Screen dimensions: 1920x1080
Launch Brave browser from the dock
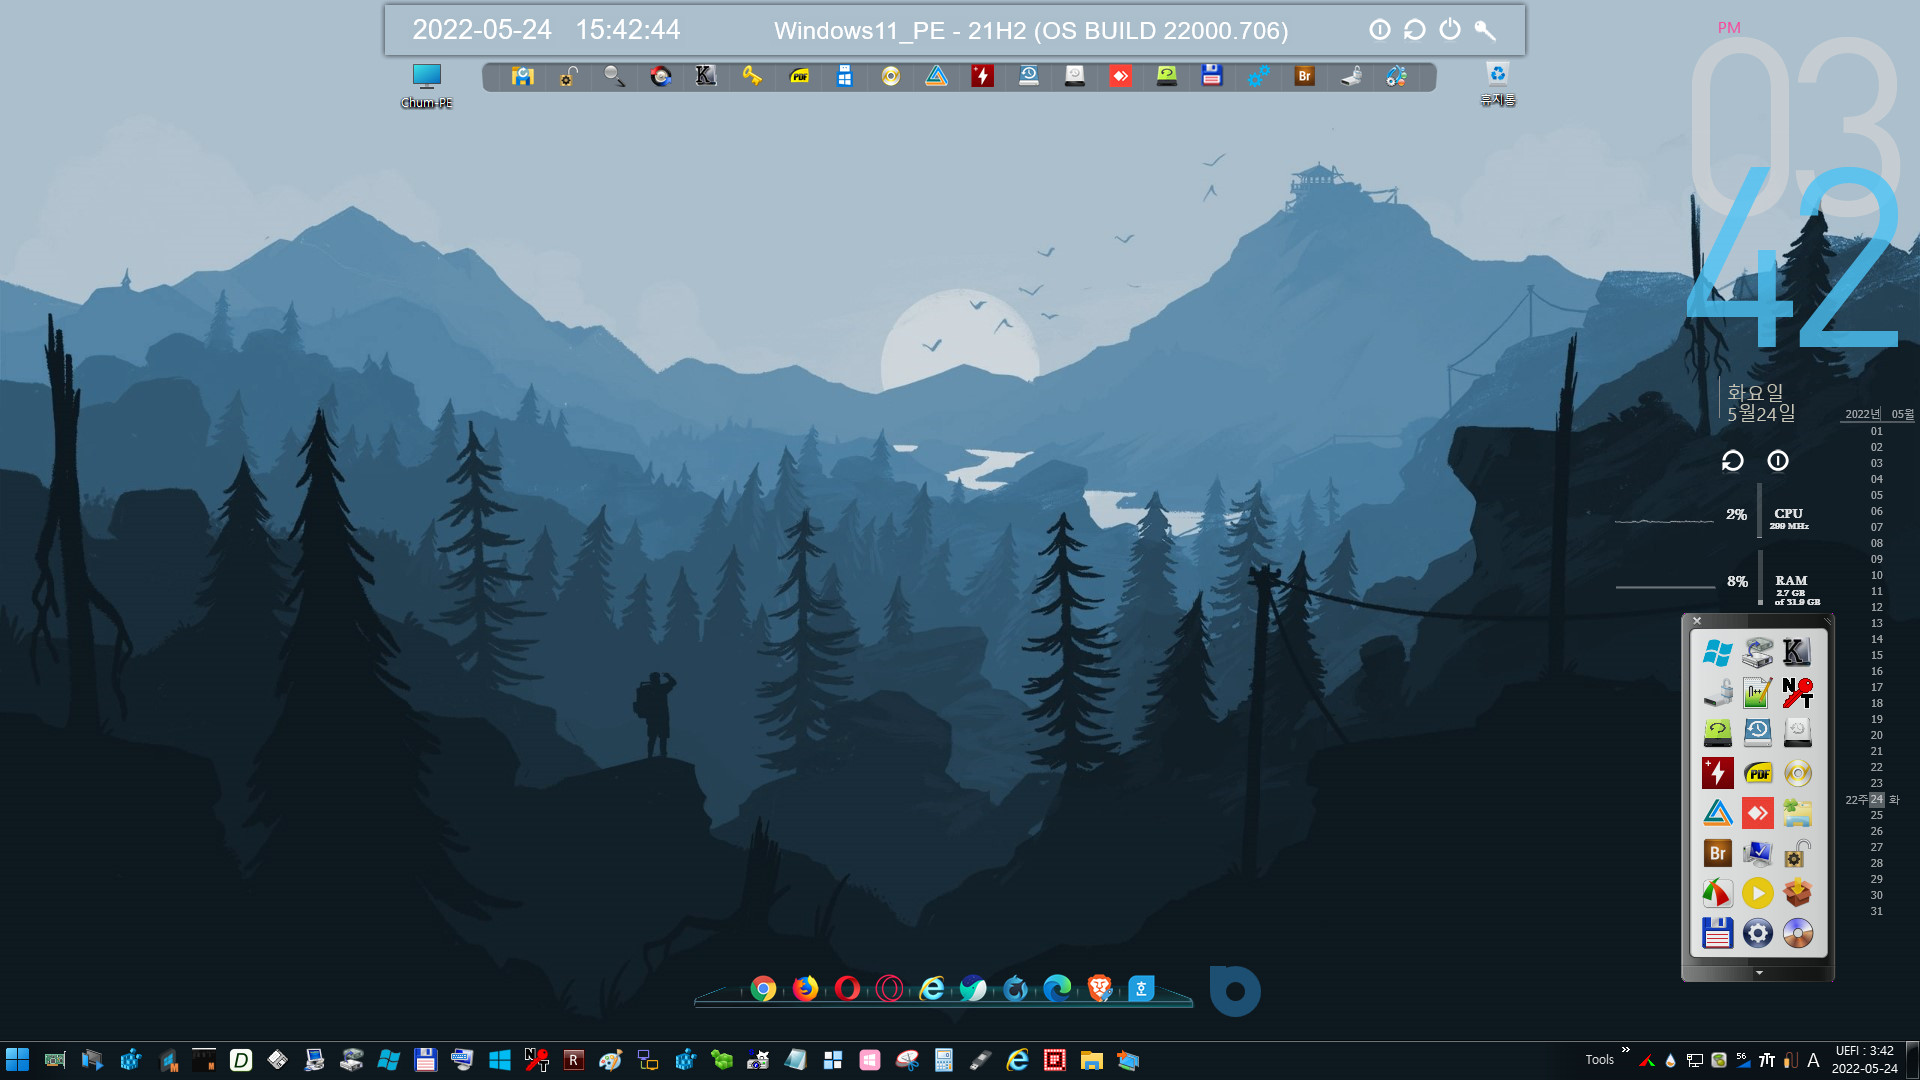click(x=1099, y=989)
